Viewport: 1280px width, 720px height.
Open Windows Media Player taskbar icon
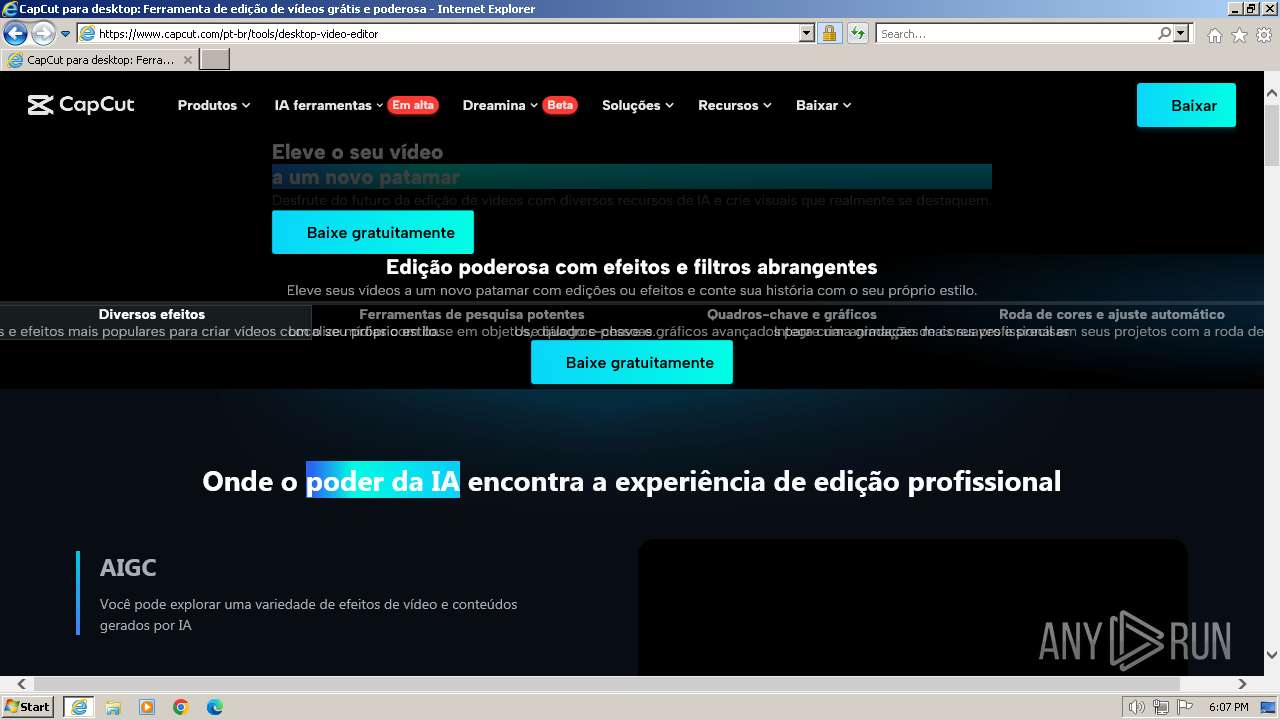(x=147, y=707)
